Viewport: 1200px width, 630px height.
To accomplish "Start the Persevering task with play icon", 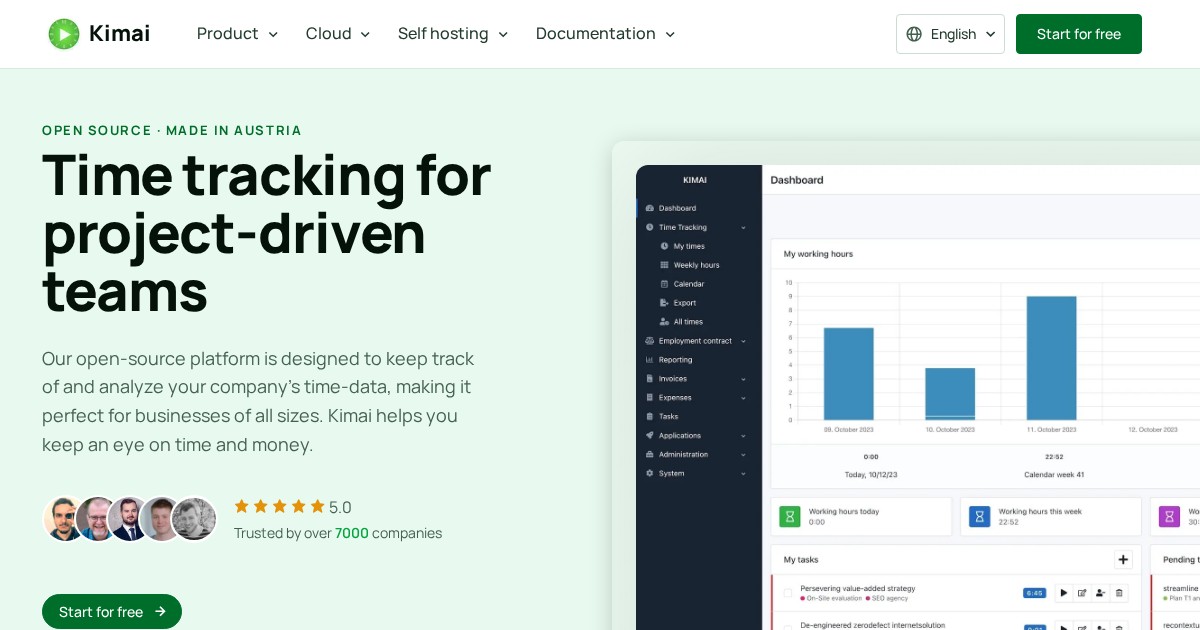I will click(x=1063, y=593).
